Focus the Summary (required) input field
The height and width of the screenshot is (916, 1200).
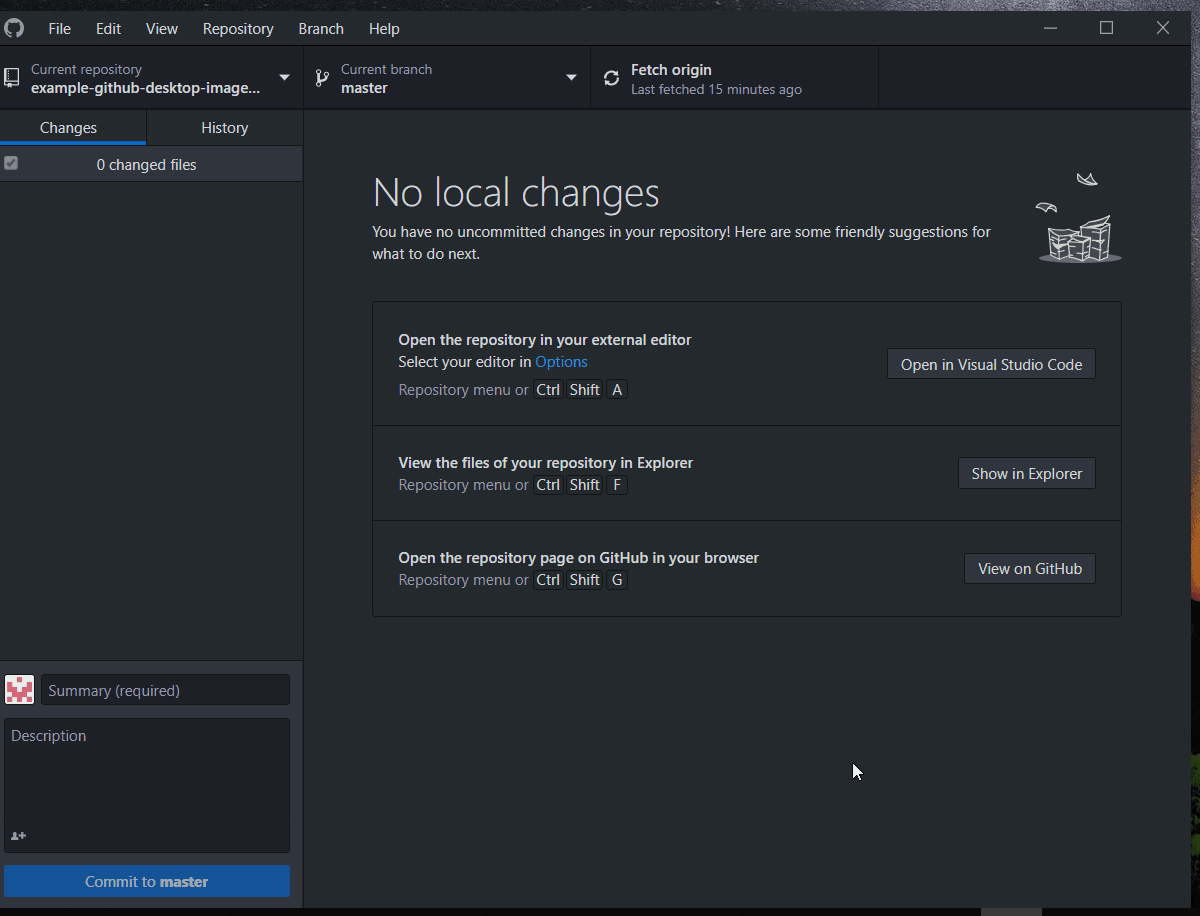coord(165,690)
